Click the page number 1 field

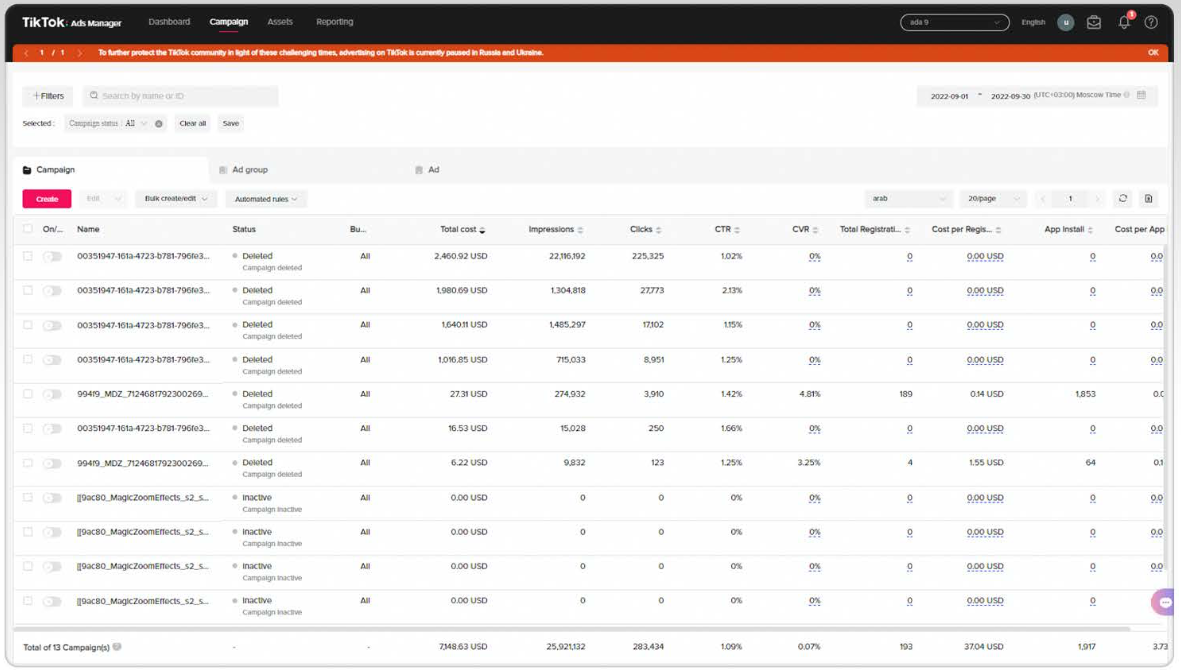[x=1070, y=199]
